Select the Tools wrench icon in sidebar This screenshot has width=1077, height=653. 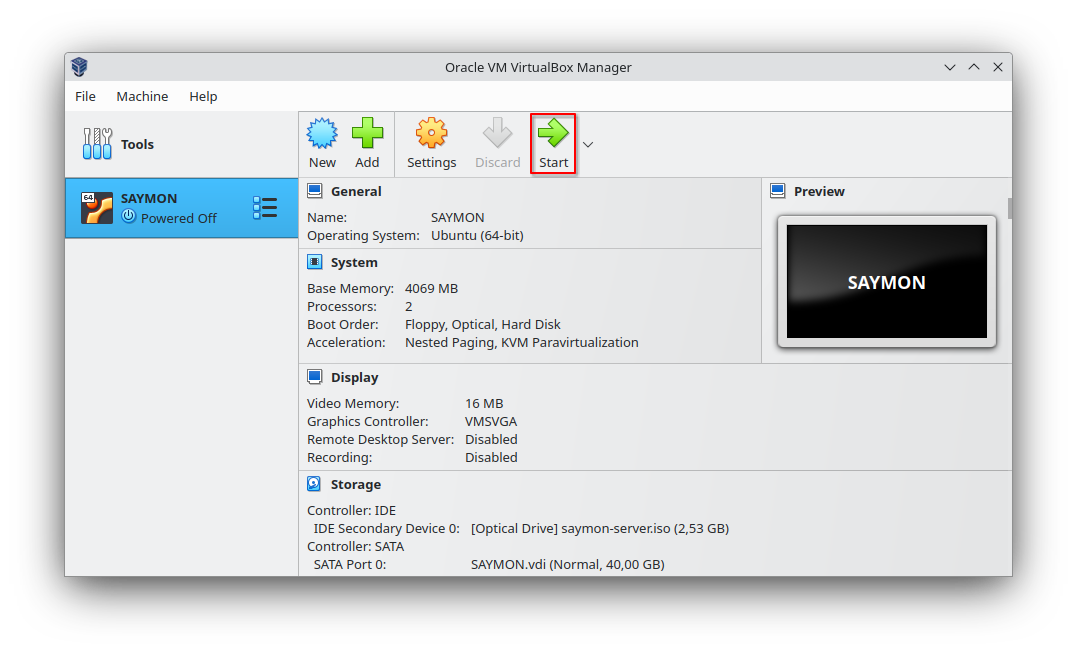coord(97,144)
